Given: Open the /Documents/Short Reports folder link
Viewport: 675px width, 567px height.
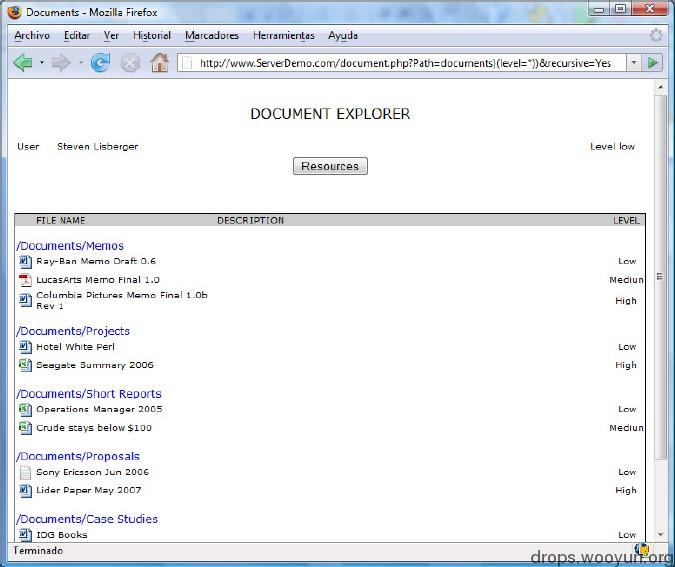Looking at the screenshot, I should (x=89, y=394).
